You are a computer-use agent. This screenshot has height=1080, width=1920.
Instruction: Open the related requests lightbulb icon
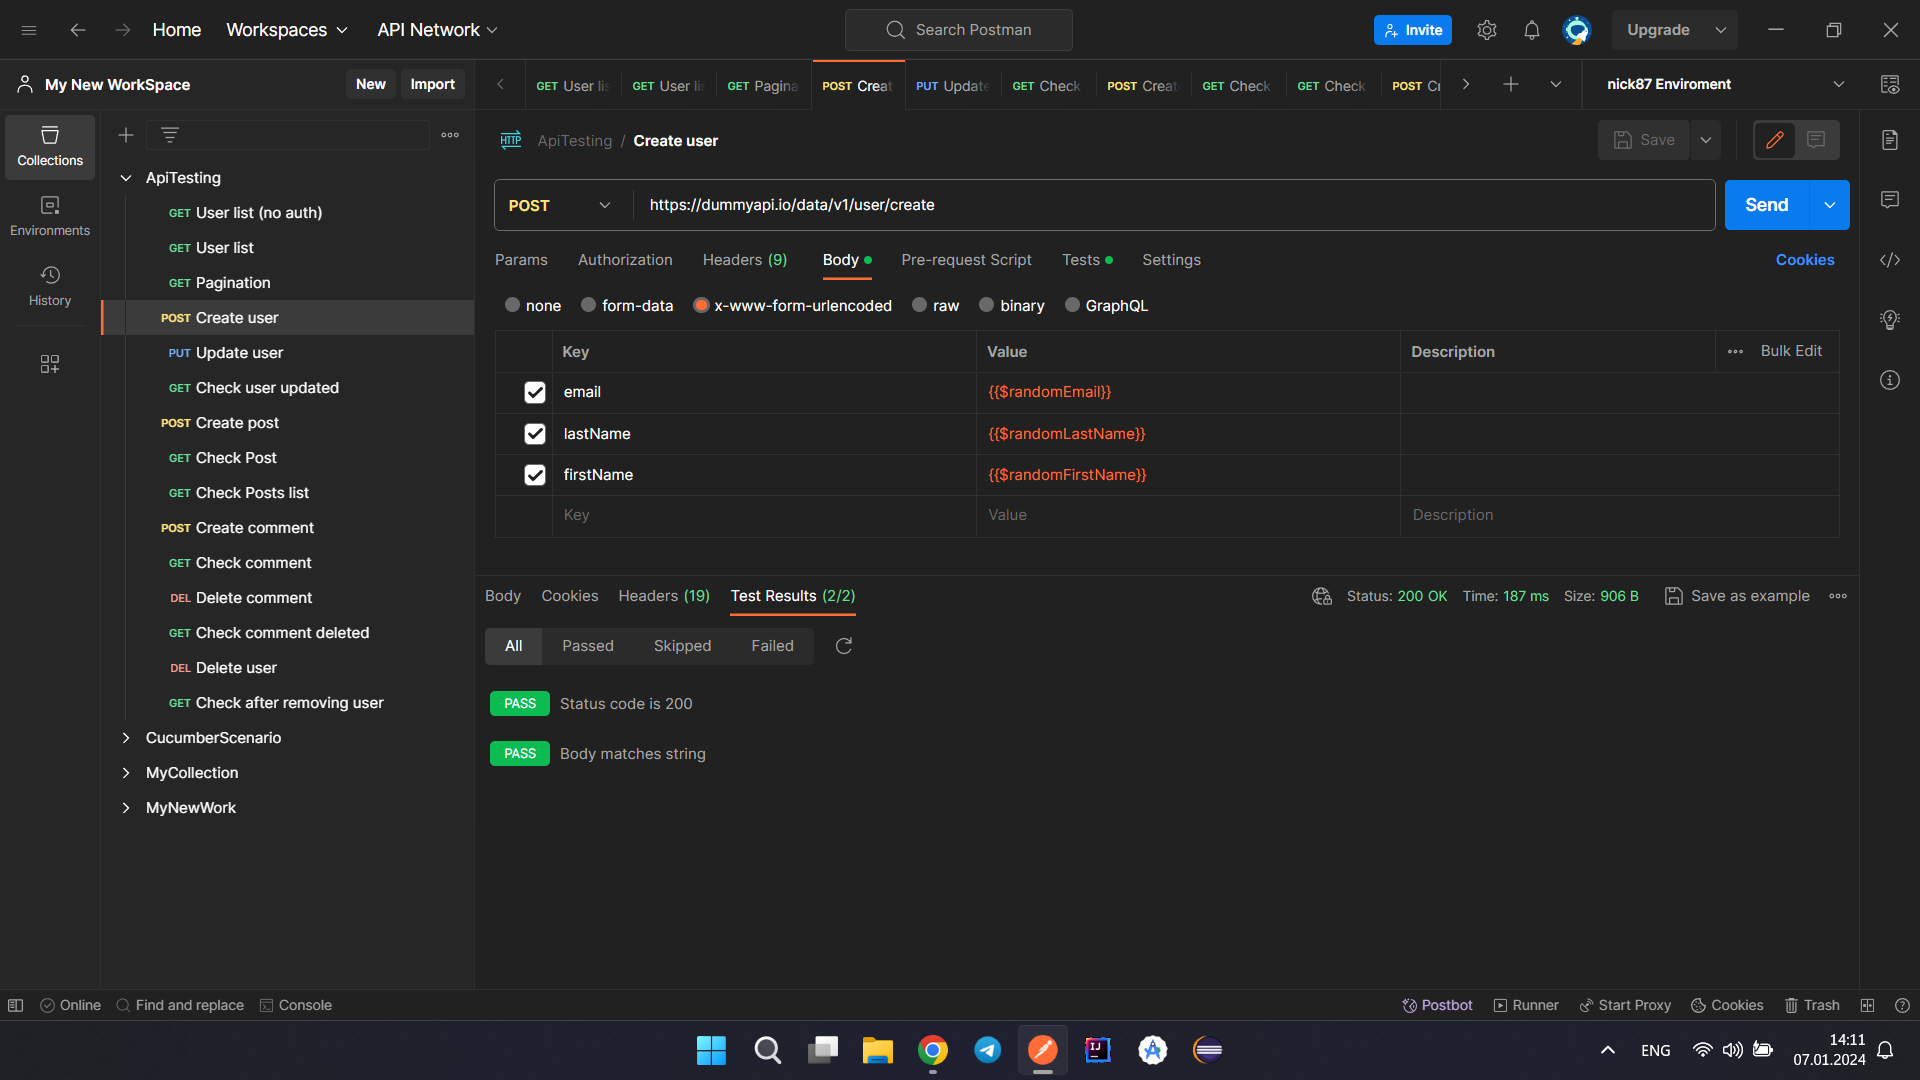tap(1890, 320)
